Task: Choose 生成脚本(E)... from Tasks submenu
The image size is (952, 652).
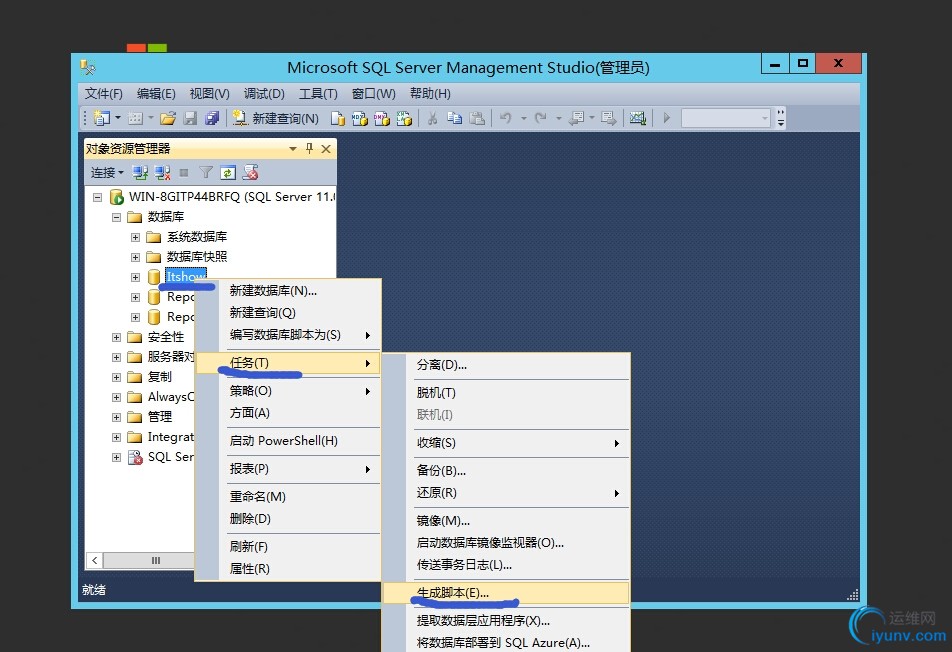Action: [505, 593]
